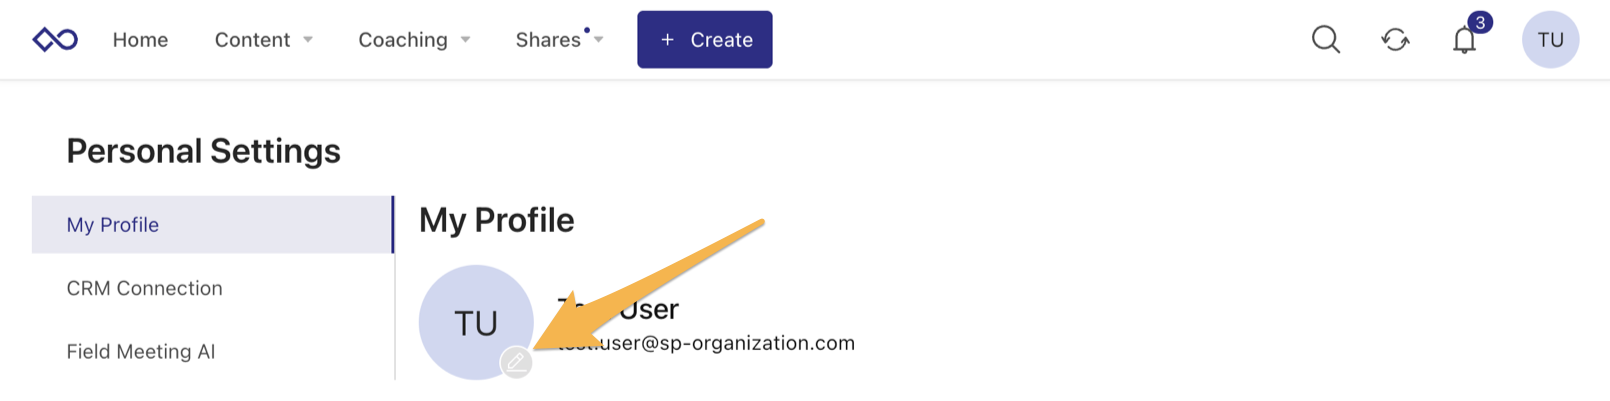The image size is (1610, 401).
Task: Expand the Content dropdown arrow
Action: pos(308,40)
